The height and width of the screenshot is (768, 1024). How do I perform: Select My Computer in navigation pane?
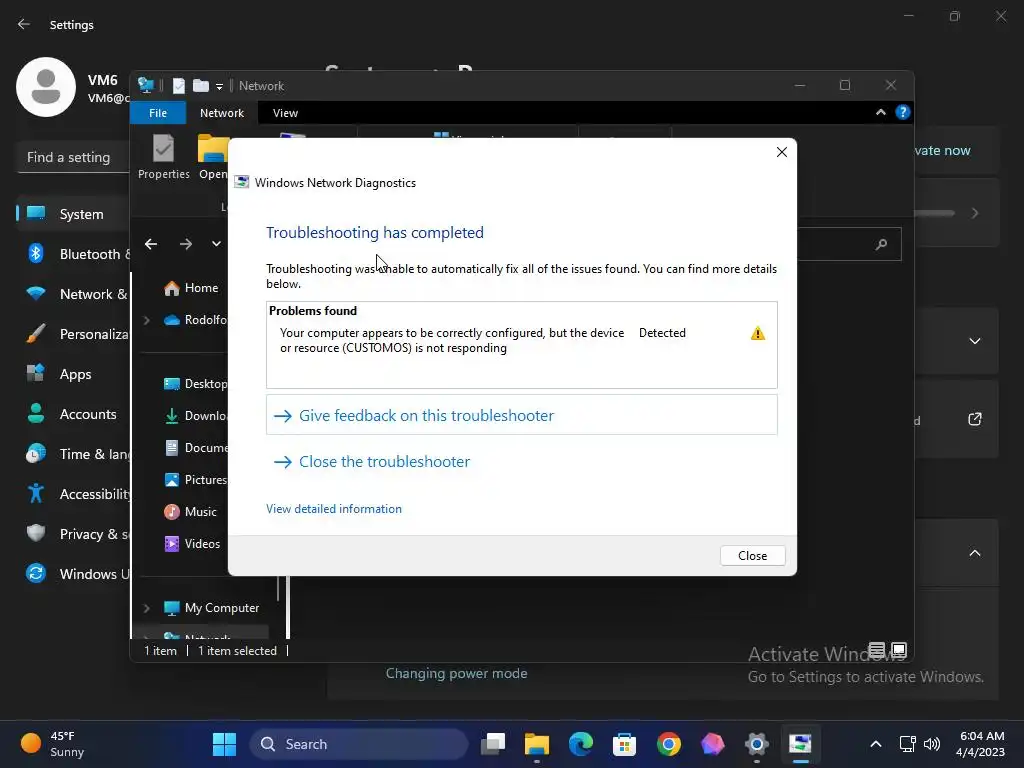[211, 608]
